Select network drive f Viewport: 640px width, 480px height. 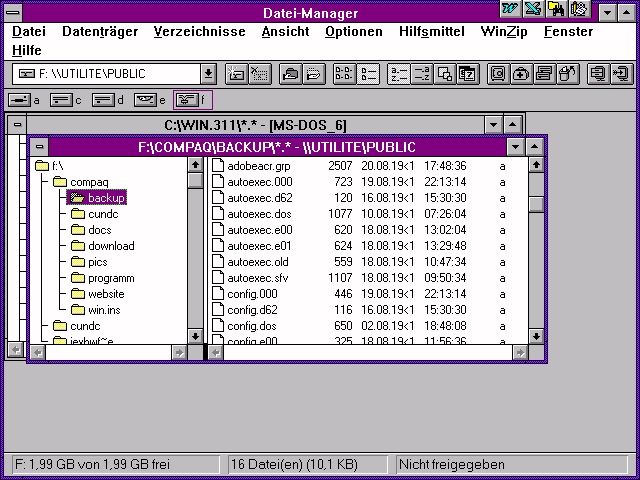(193, 100)
